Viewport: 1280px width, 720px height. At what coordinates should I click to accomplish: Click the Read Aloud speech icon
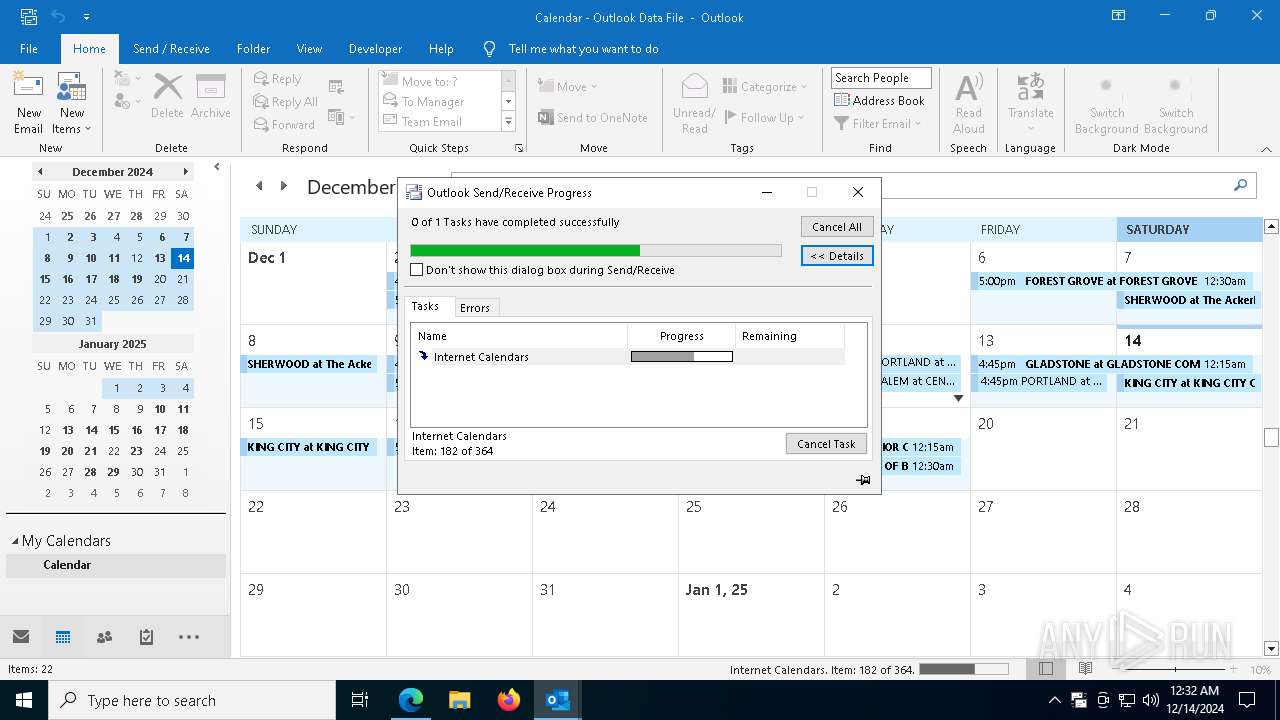968,104
